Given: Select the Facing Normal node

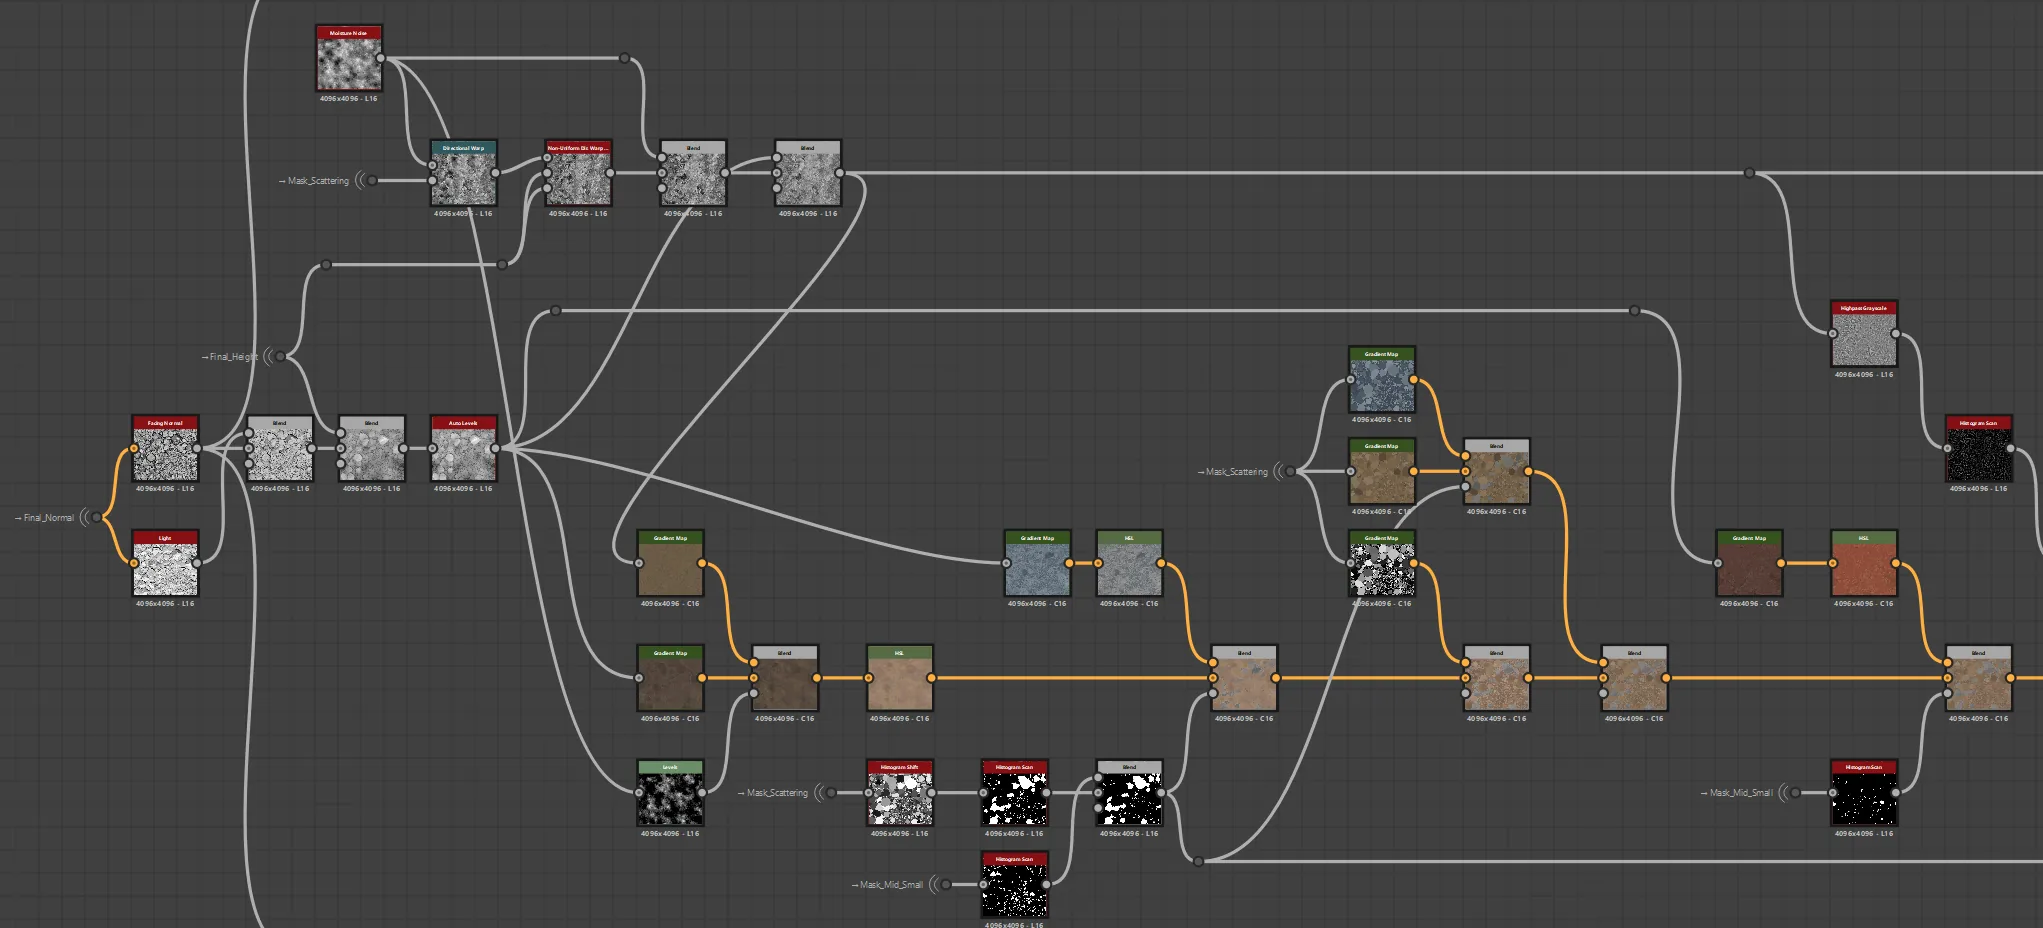Looking at the screenshot, I should tap(165, 449).
